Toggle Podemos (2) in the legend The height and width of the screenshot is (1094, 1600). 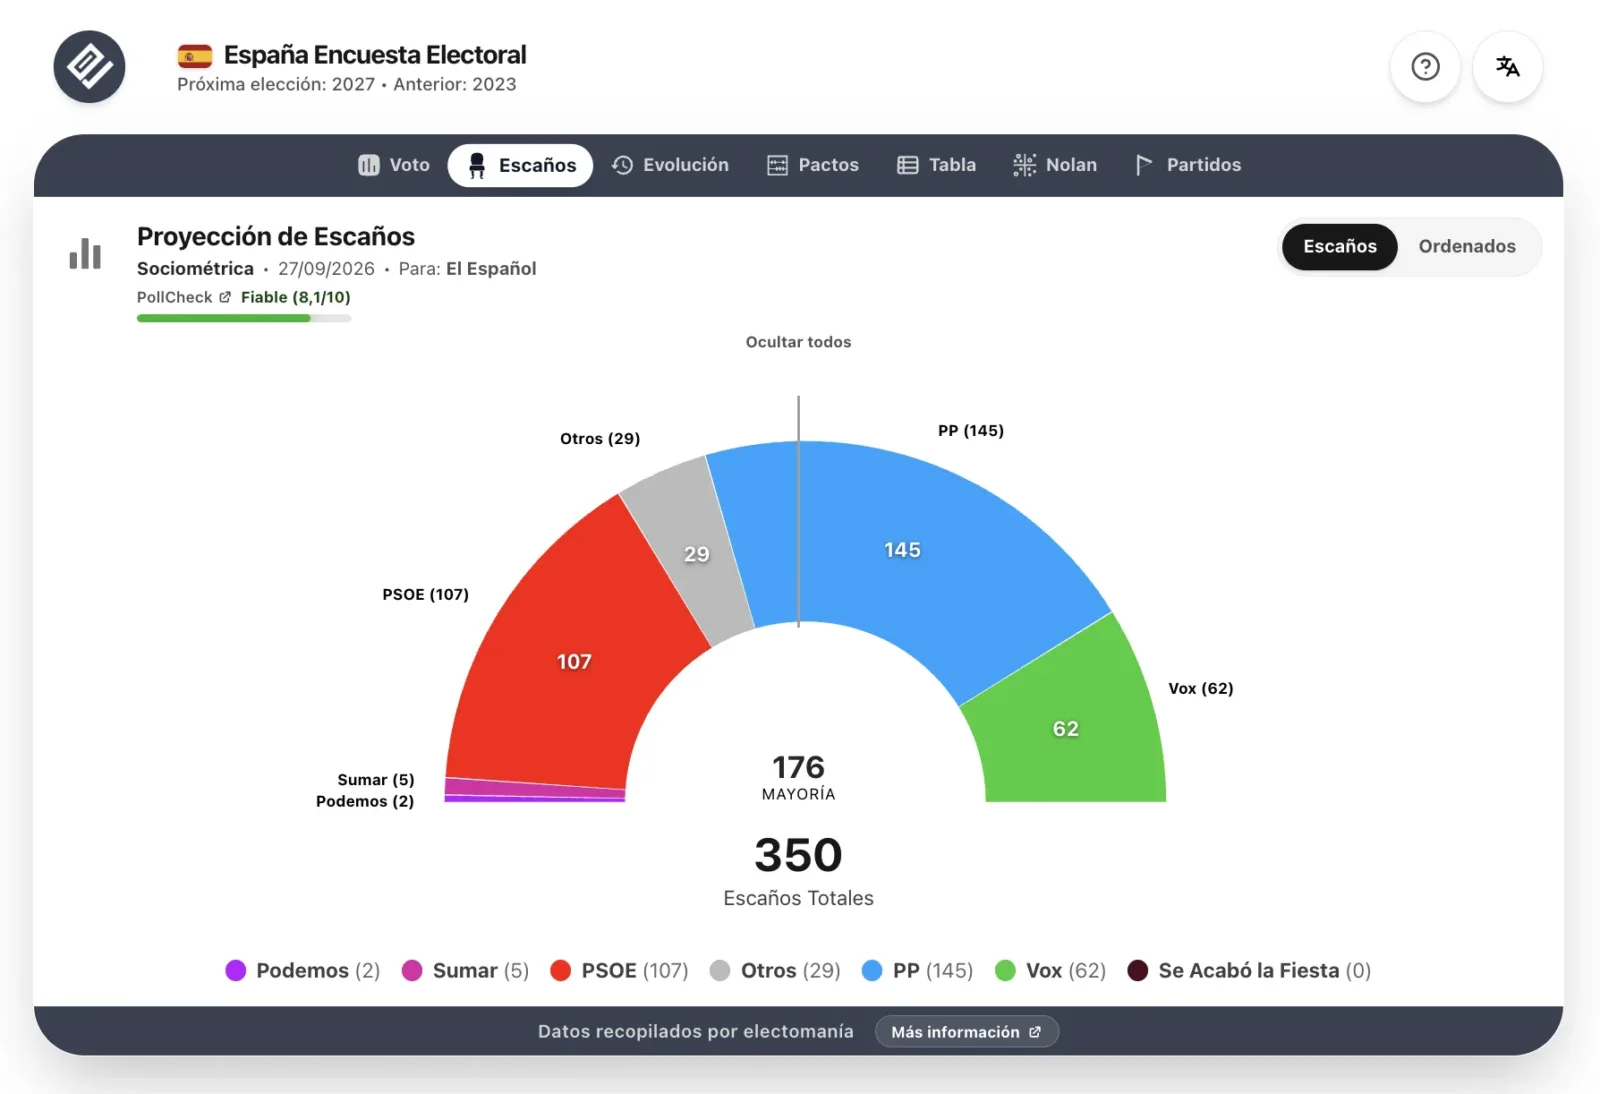point(303,970)
